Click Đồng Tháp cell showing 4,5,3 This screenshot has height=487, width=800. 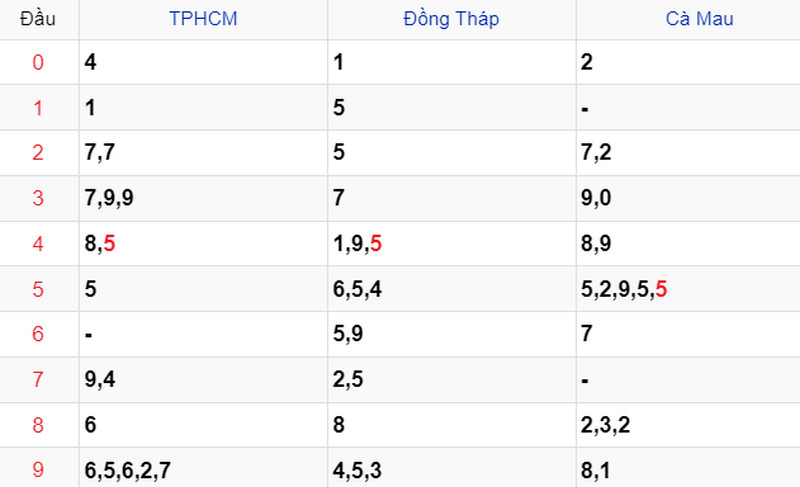(452, 470)
